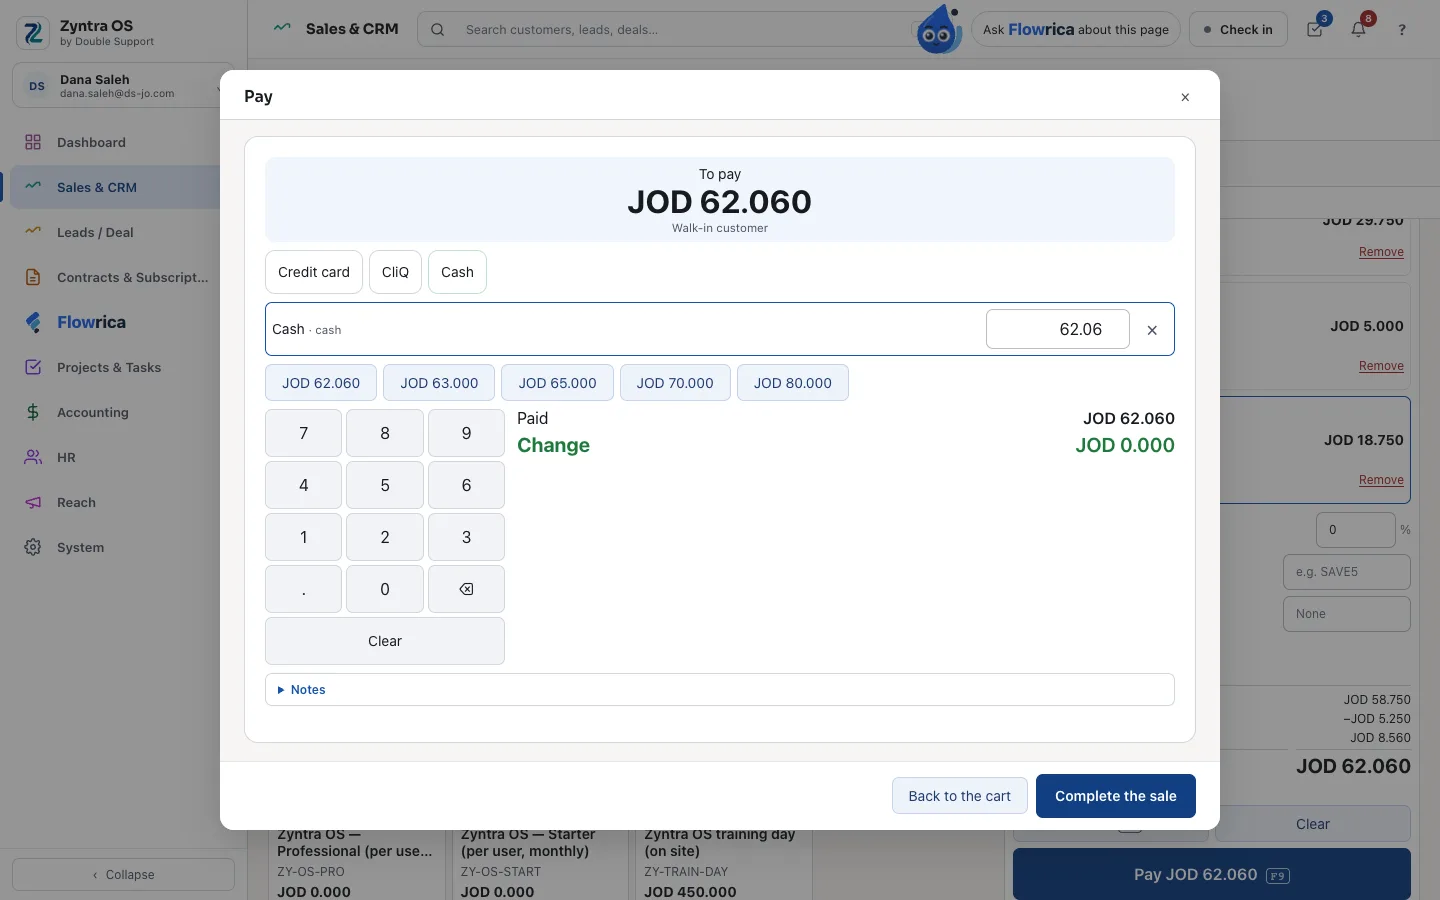Screen dimensions: 1440x900
Task: Open the Dana Saleh account dropdown
Action: 124,86
